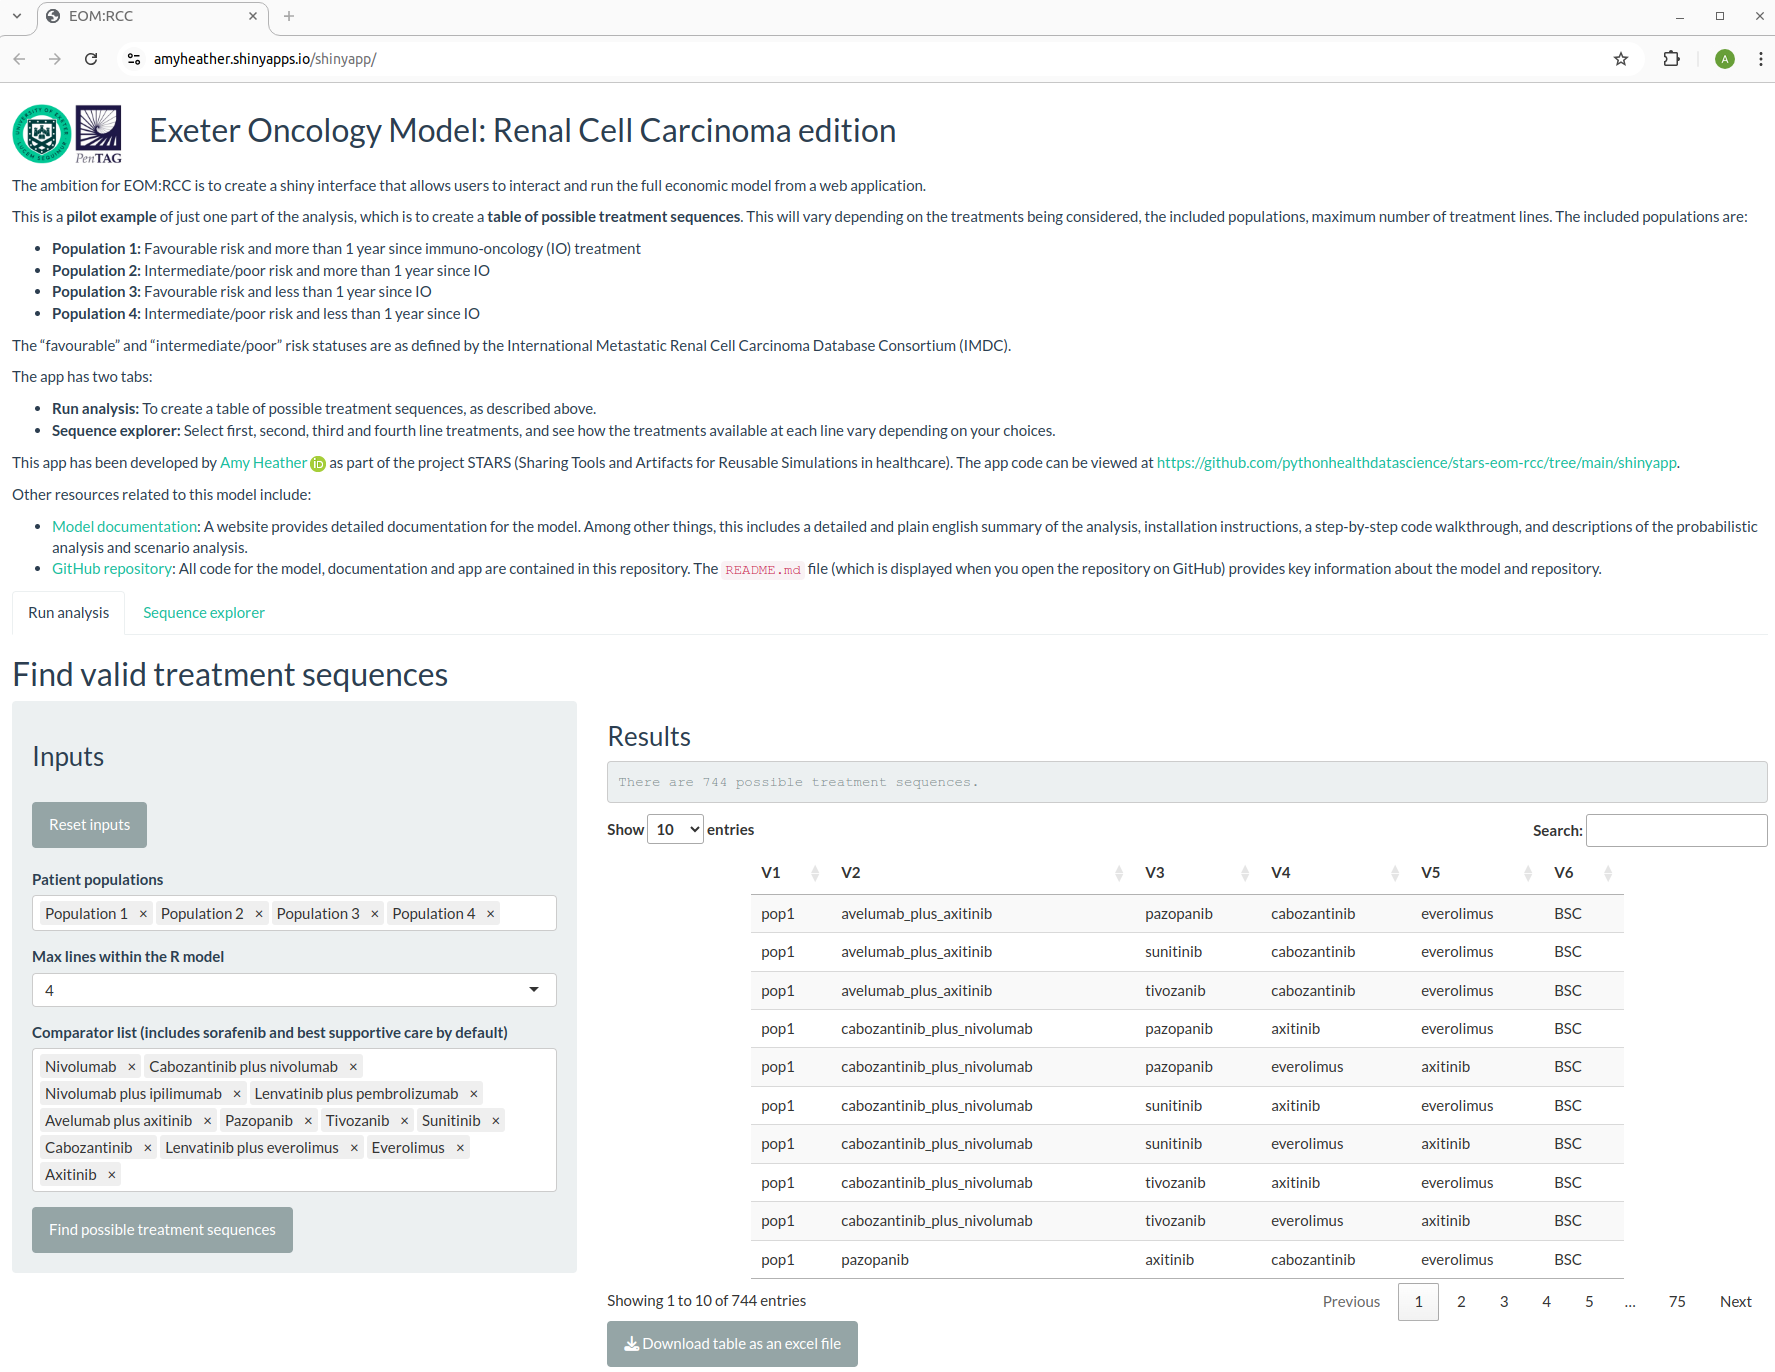Go to page 3 of results
The width and height of the screenshot is (1775, 1372).
(x=1504, y=1302)
